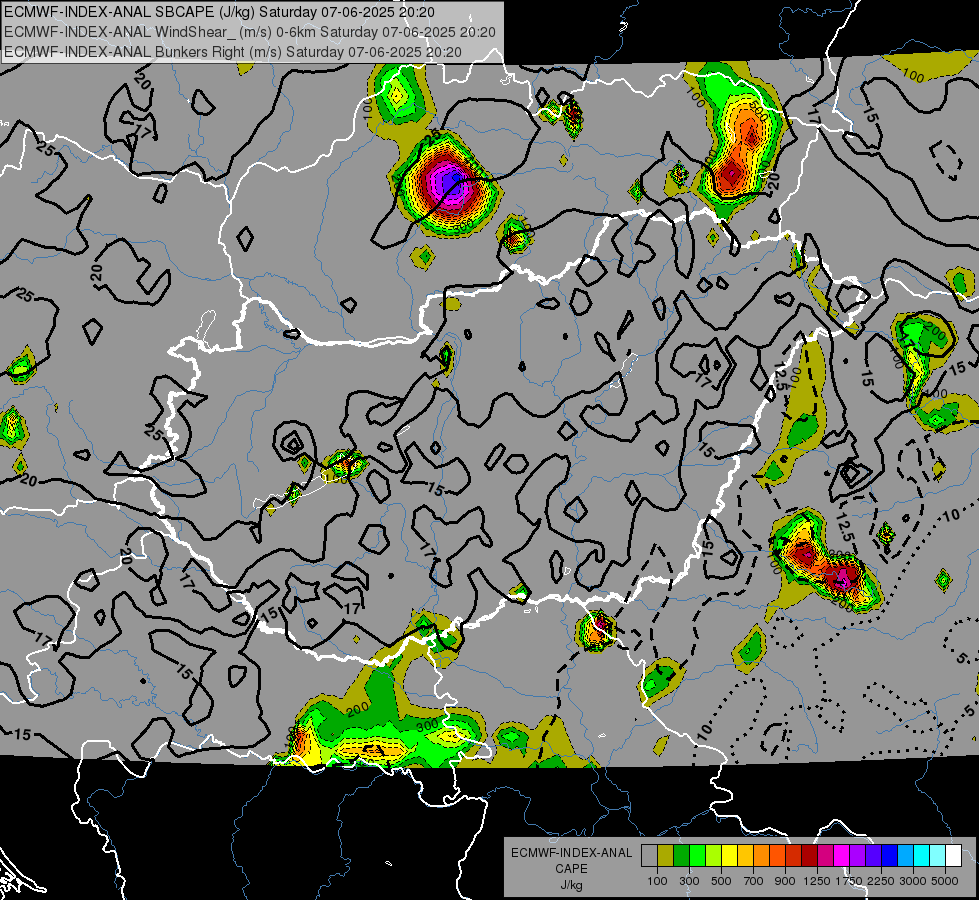
Task: Click the Bunkers Right (m/s) title line
Action: pyautogui.click(x=232, y=52)
